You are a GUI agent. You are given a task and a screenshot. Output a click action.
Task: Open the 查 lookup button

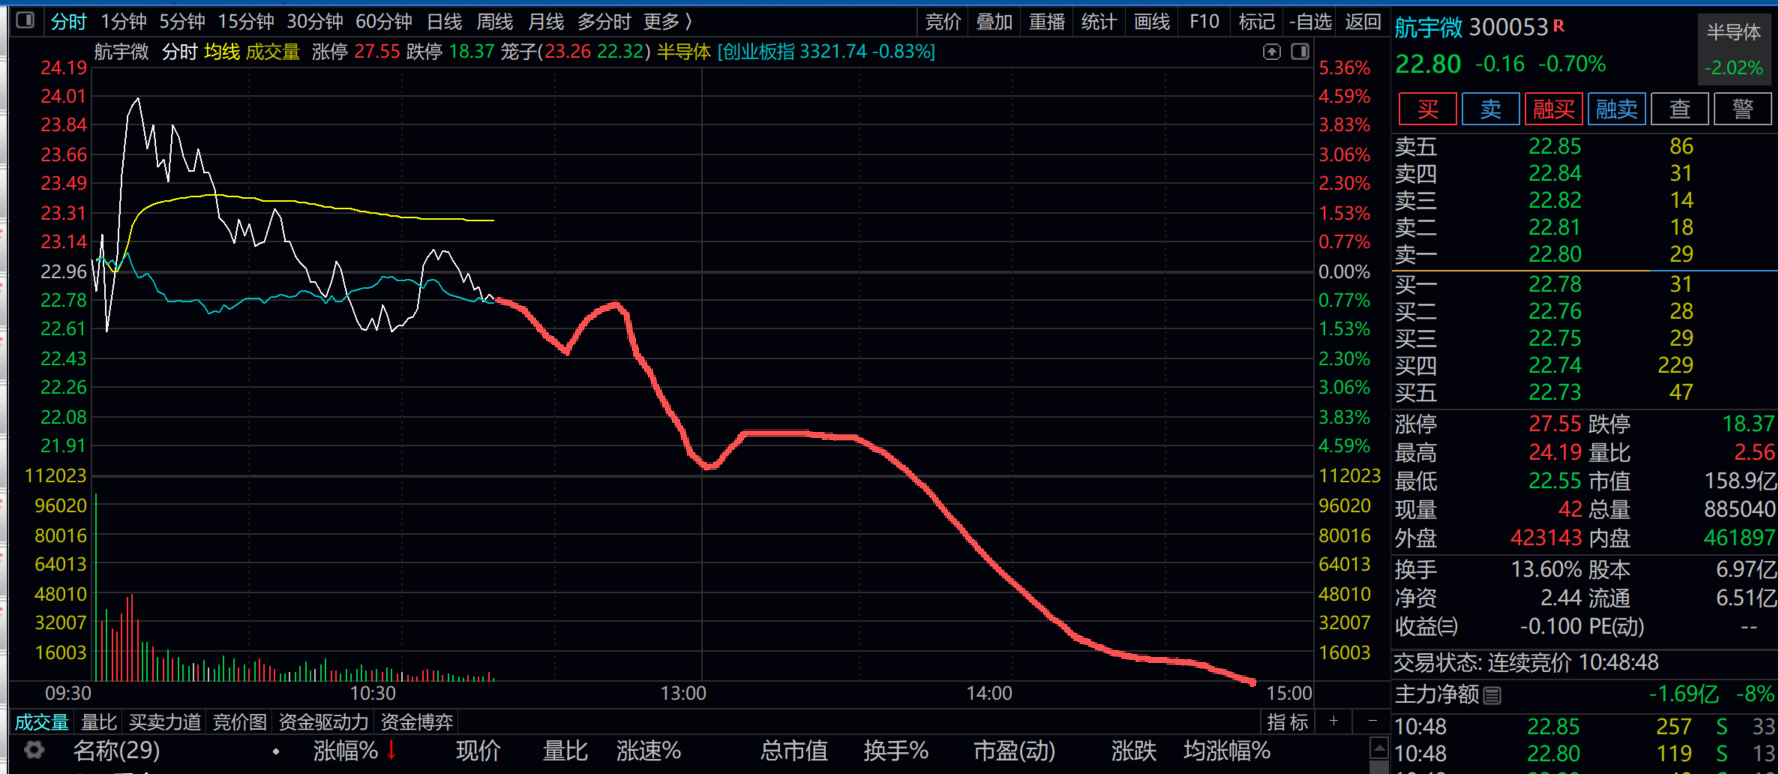(x=1679, y=109)
